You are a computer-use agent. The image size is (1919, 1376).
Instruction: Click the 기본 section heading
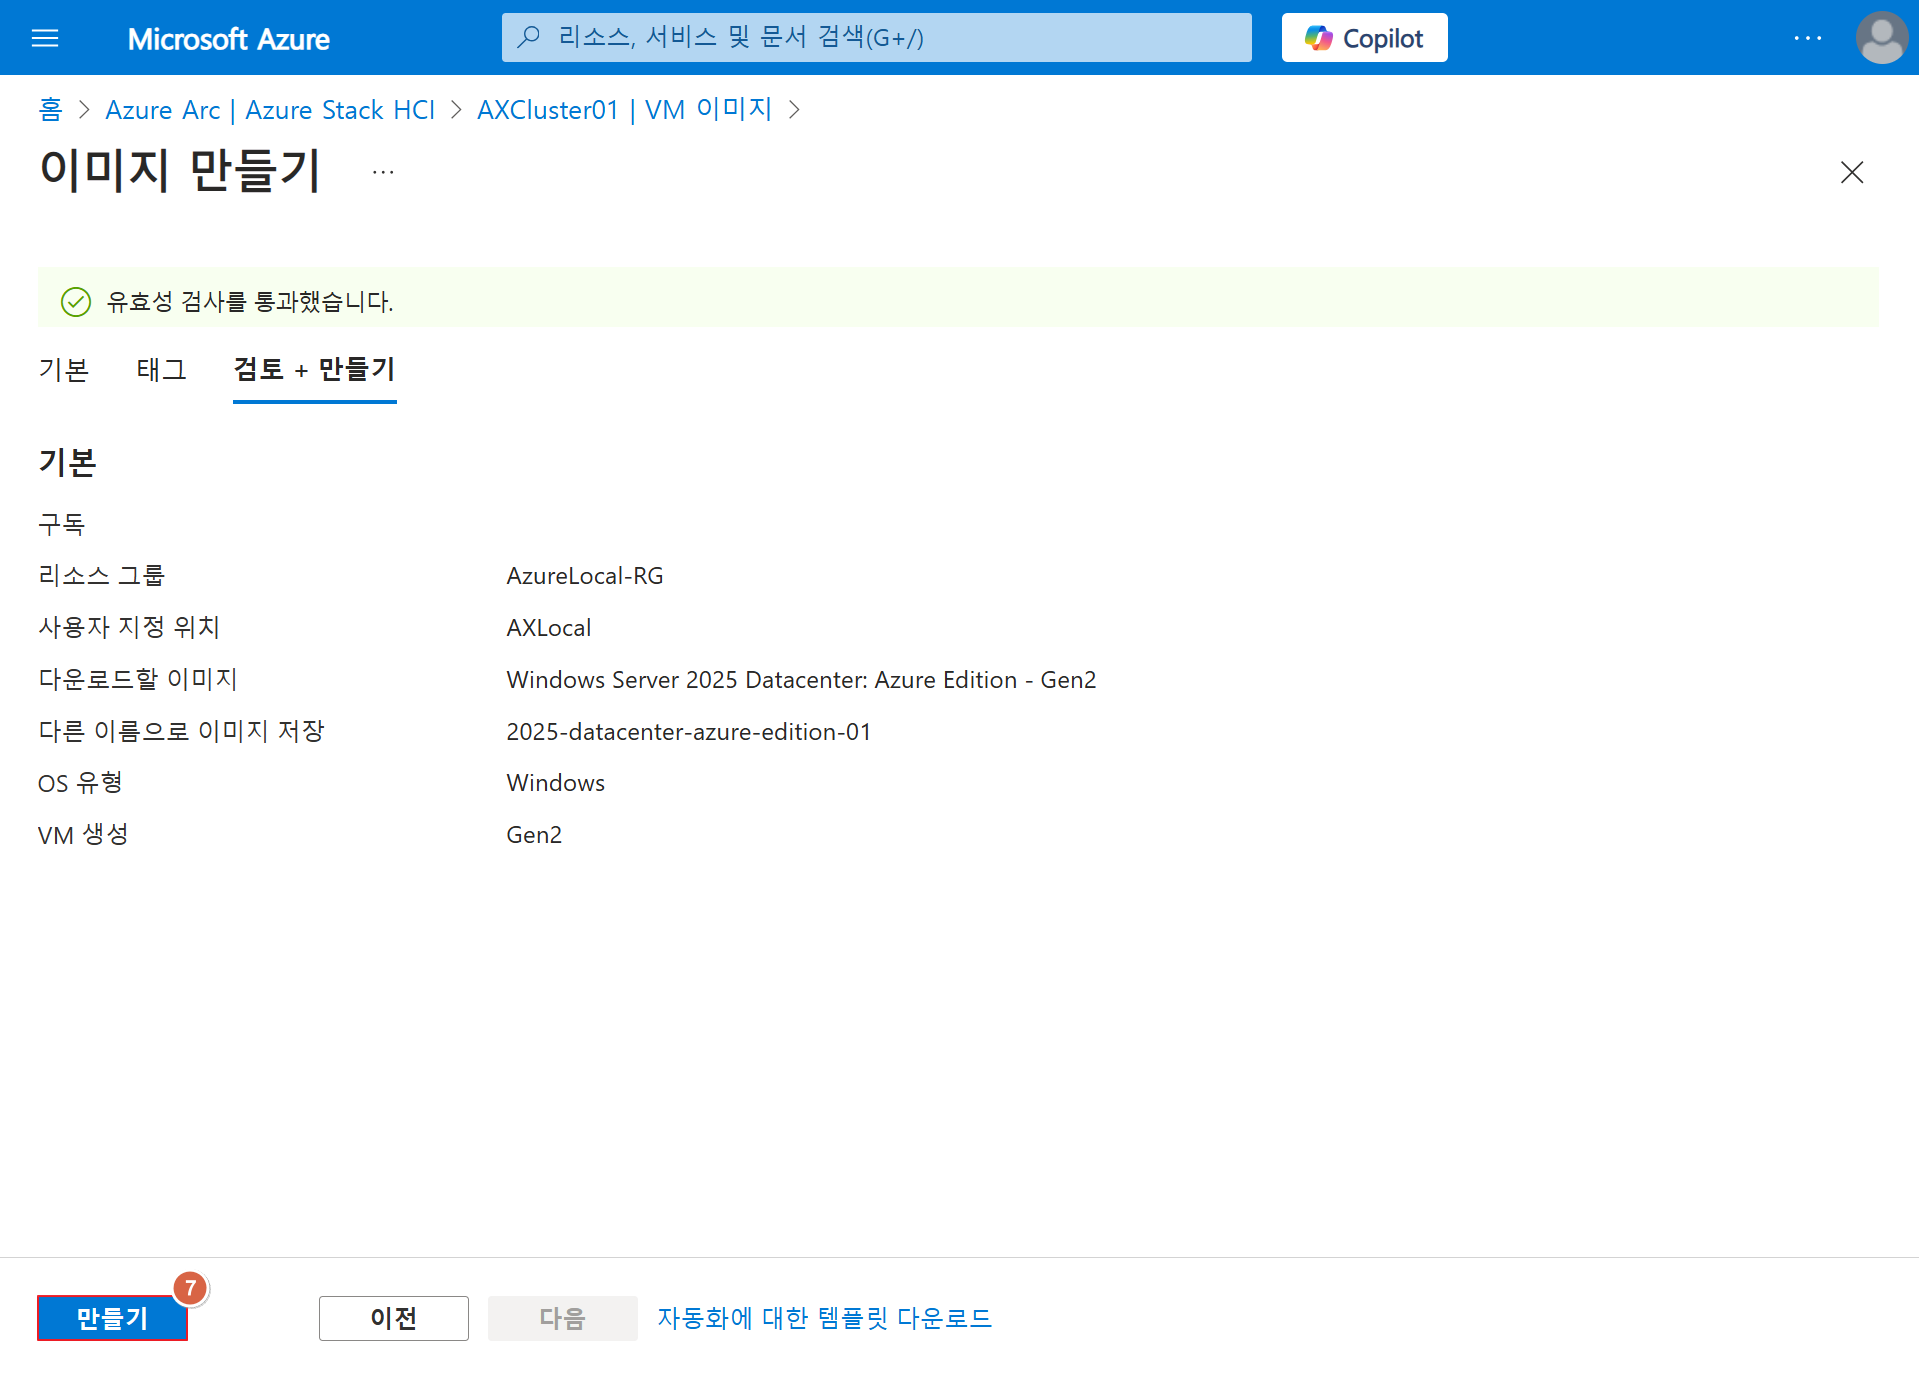(68, 461)
